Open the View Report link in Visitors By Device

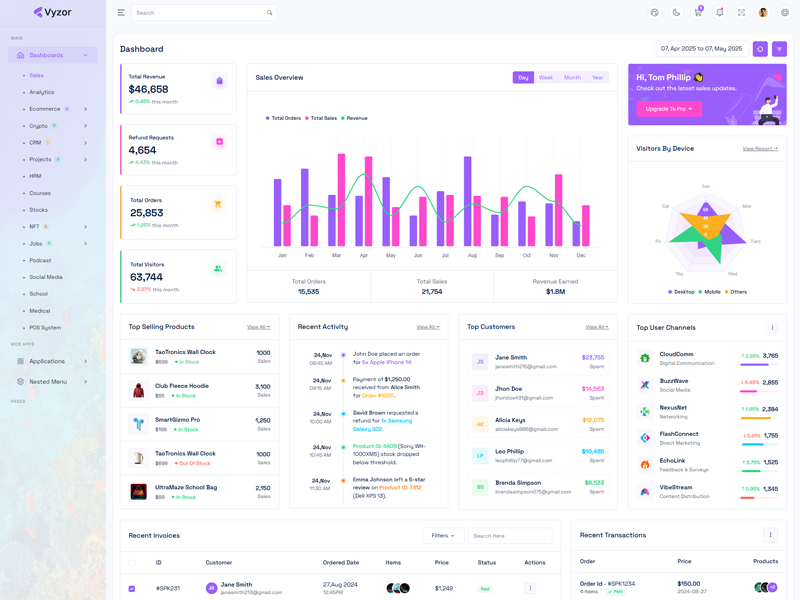point(760,149)
